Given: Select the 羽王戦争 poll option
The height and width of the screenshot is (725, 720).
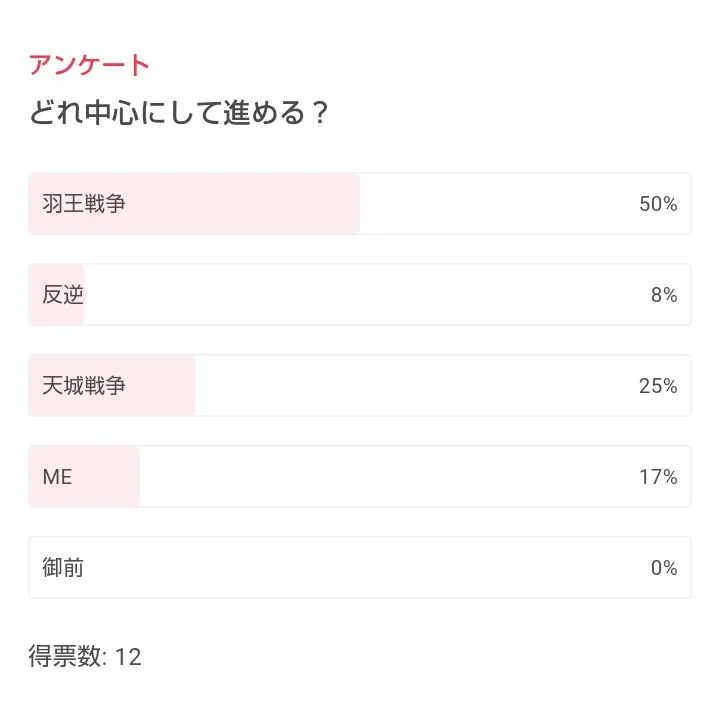Looking at the screenshot, I should click(84, 204).
